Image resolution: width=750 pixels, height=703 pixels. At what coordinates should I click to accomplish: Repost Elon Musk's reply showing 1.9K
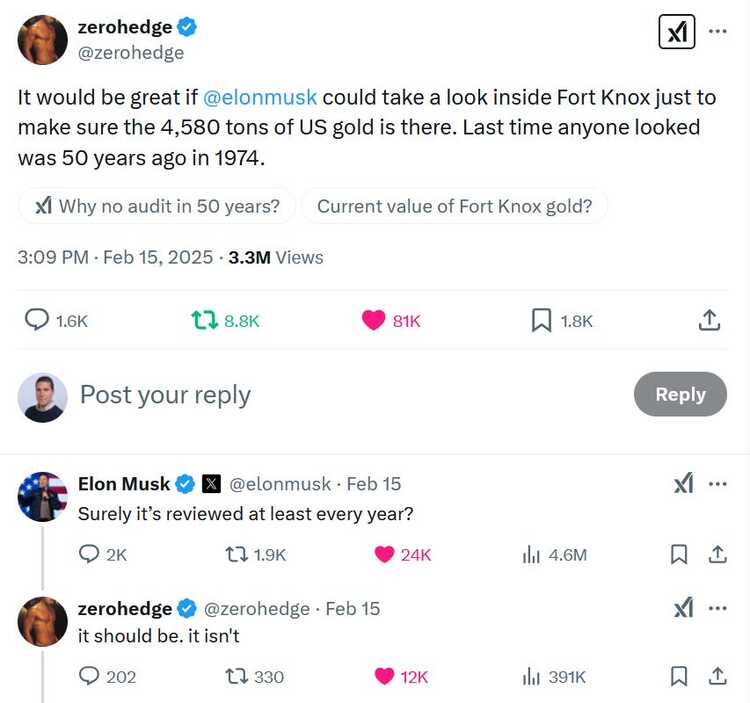point(236,554)
